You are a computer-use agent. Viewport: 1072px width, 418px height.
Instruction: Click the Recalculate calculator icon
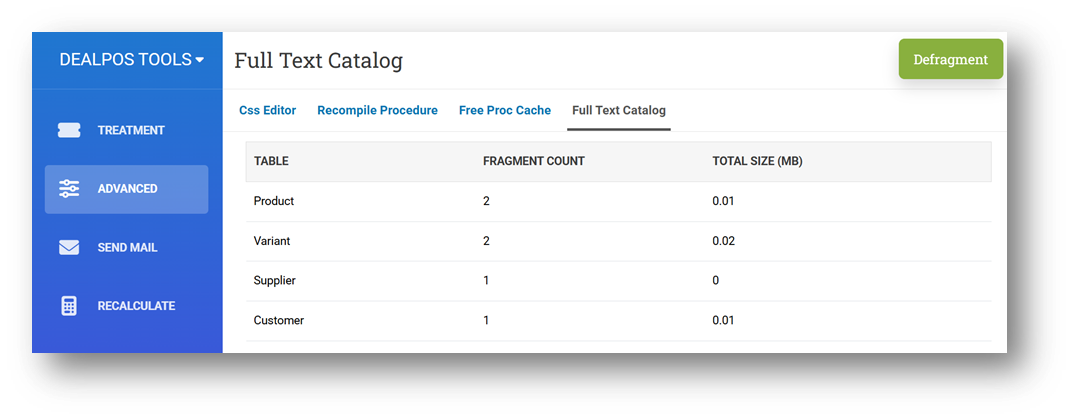tap(69, 306)
